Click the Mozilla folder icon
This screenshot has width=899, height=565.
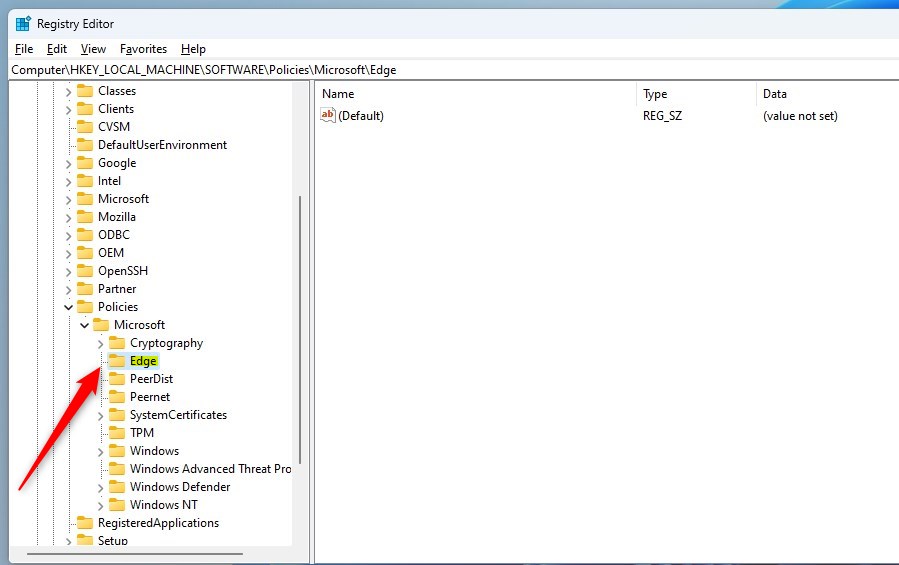pyautogui.click(x=85, y=217)
